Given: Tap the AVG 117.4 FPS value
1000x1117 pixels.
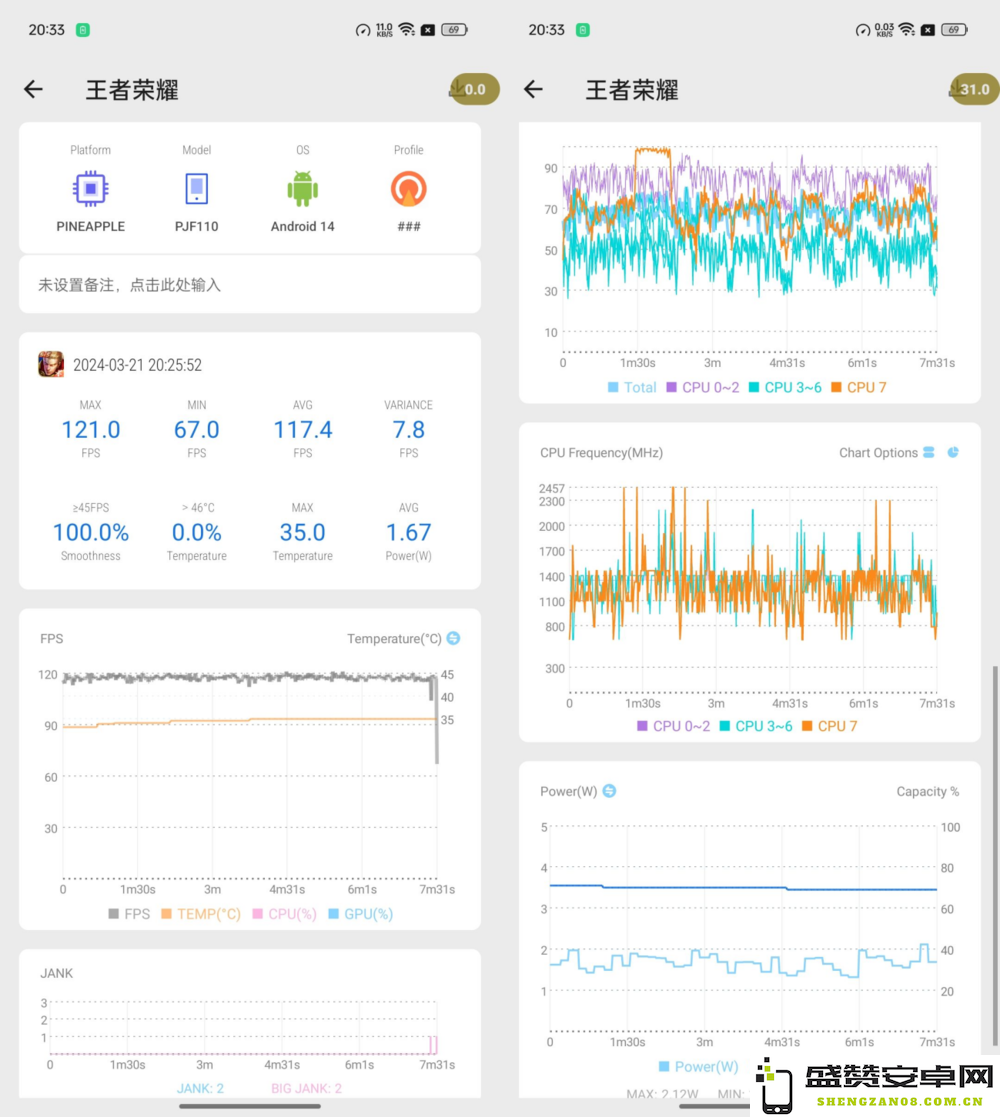Looking at the screenshot, I should point(303,430).
